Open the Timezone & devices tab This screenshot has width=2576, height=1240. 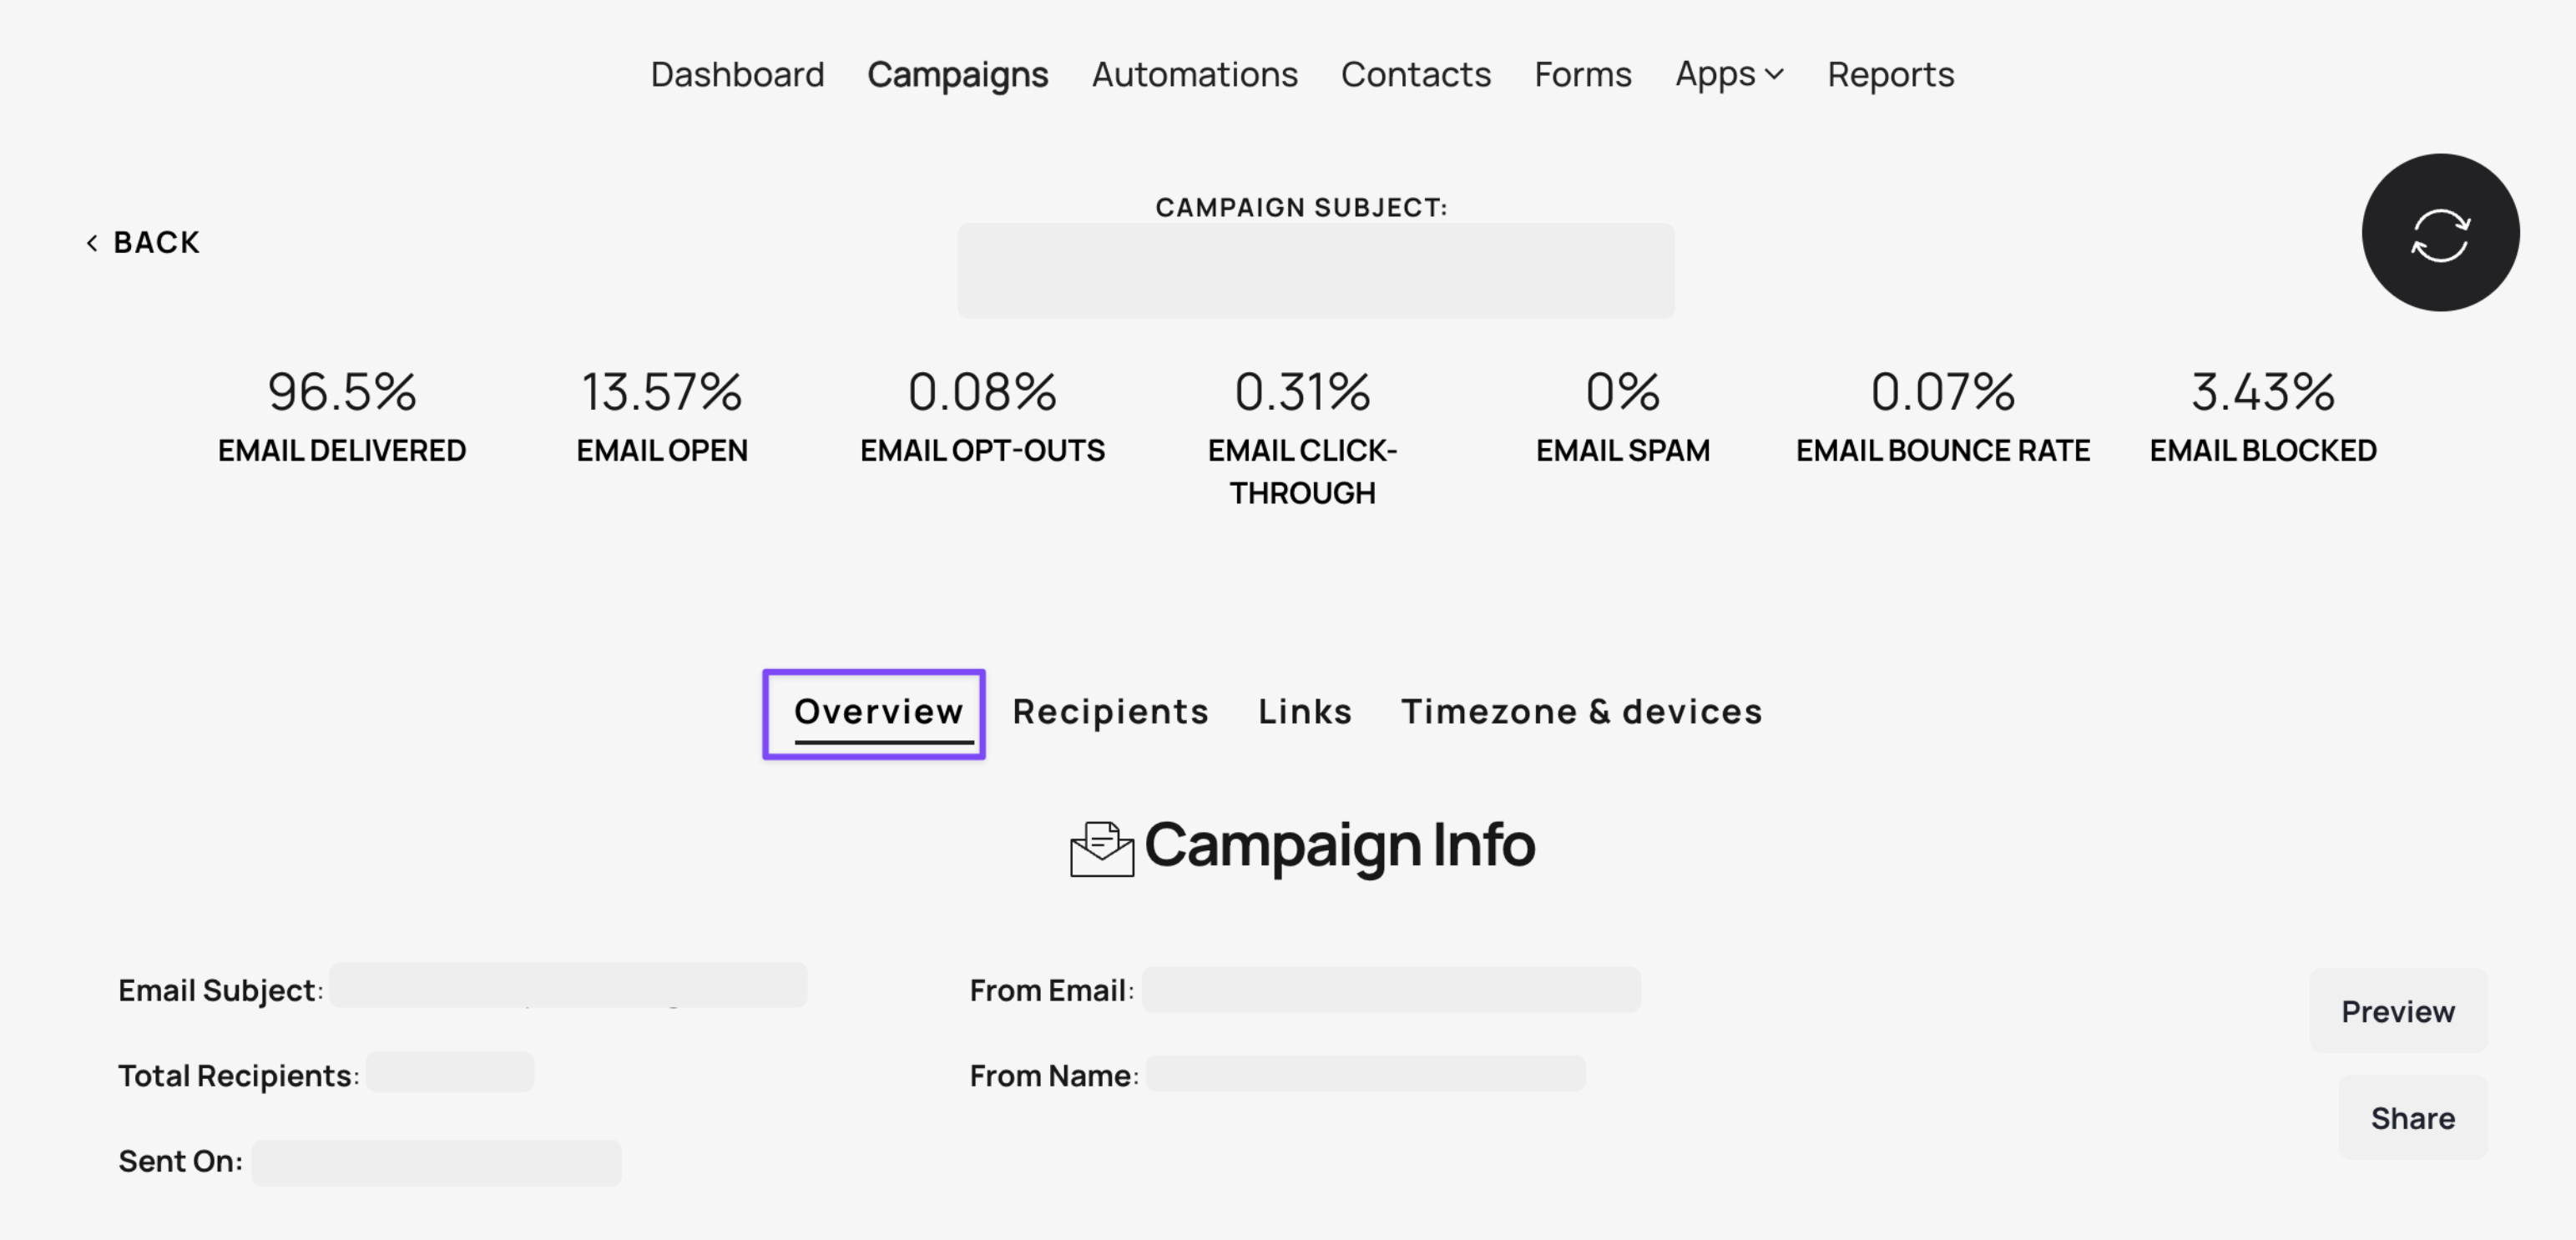point(1581,711)
